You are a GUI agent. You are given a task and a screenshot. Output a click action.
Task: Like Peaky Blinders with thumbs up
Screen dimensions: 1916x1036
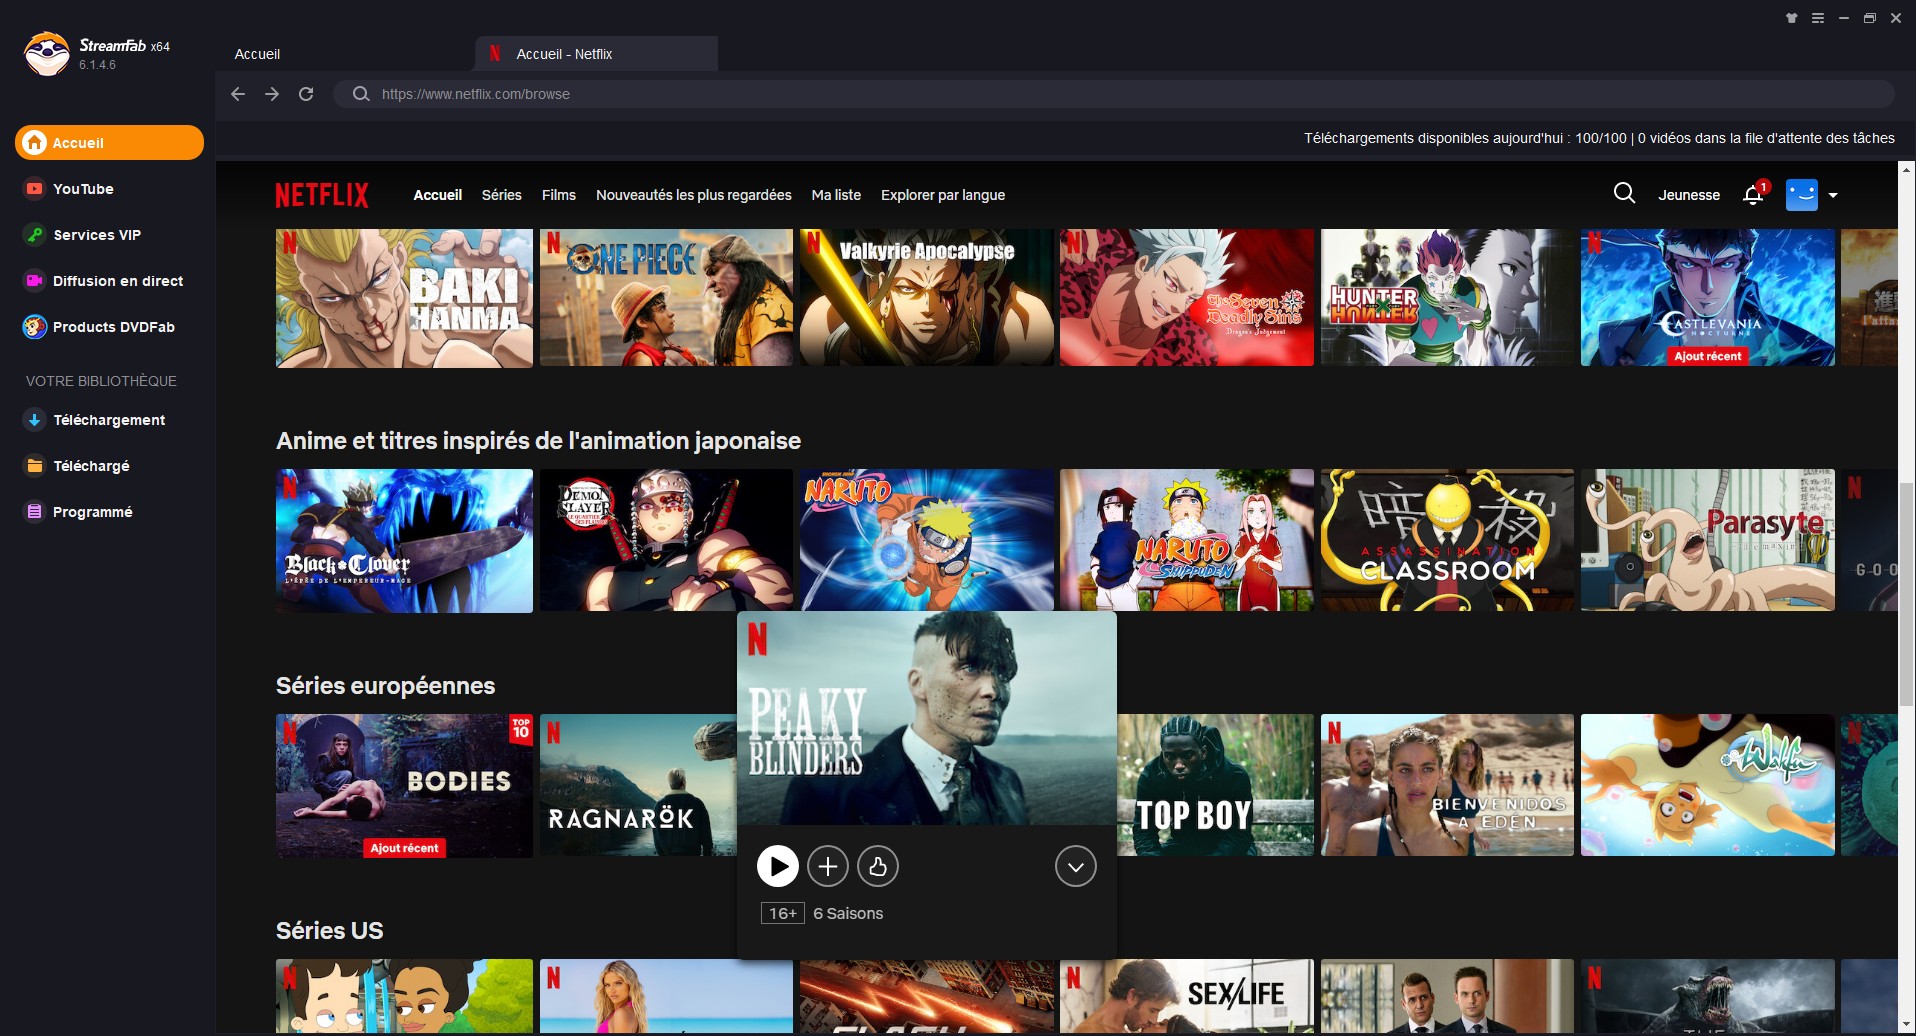878,866
